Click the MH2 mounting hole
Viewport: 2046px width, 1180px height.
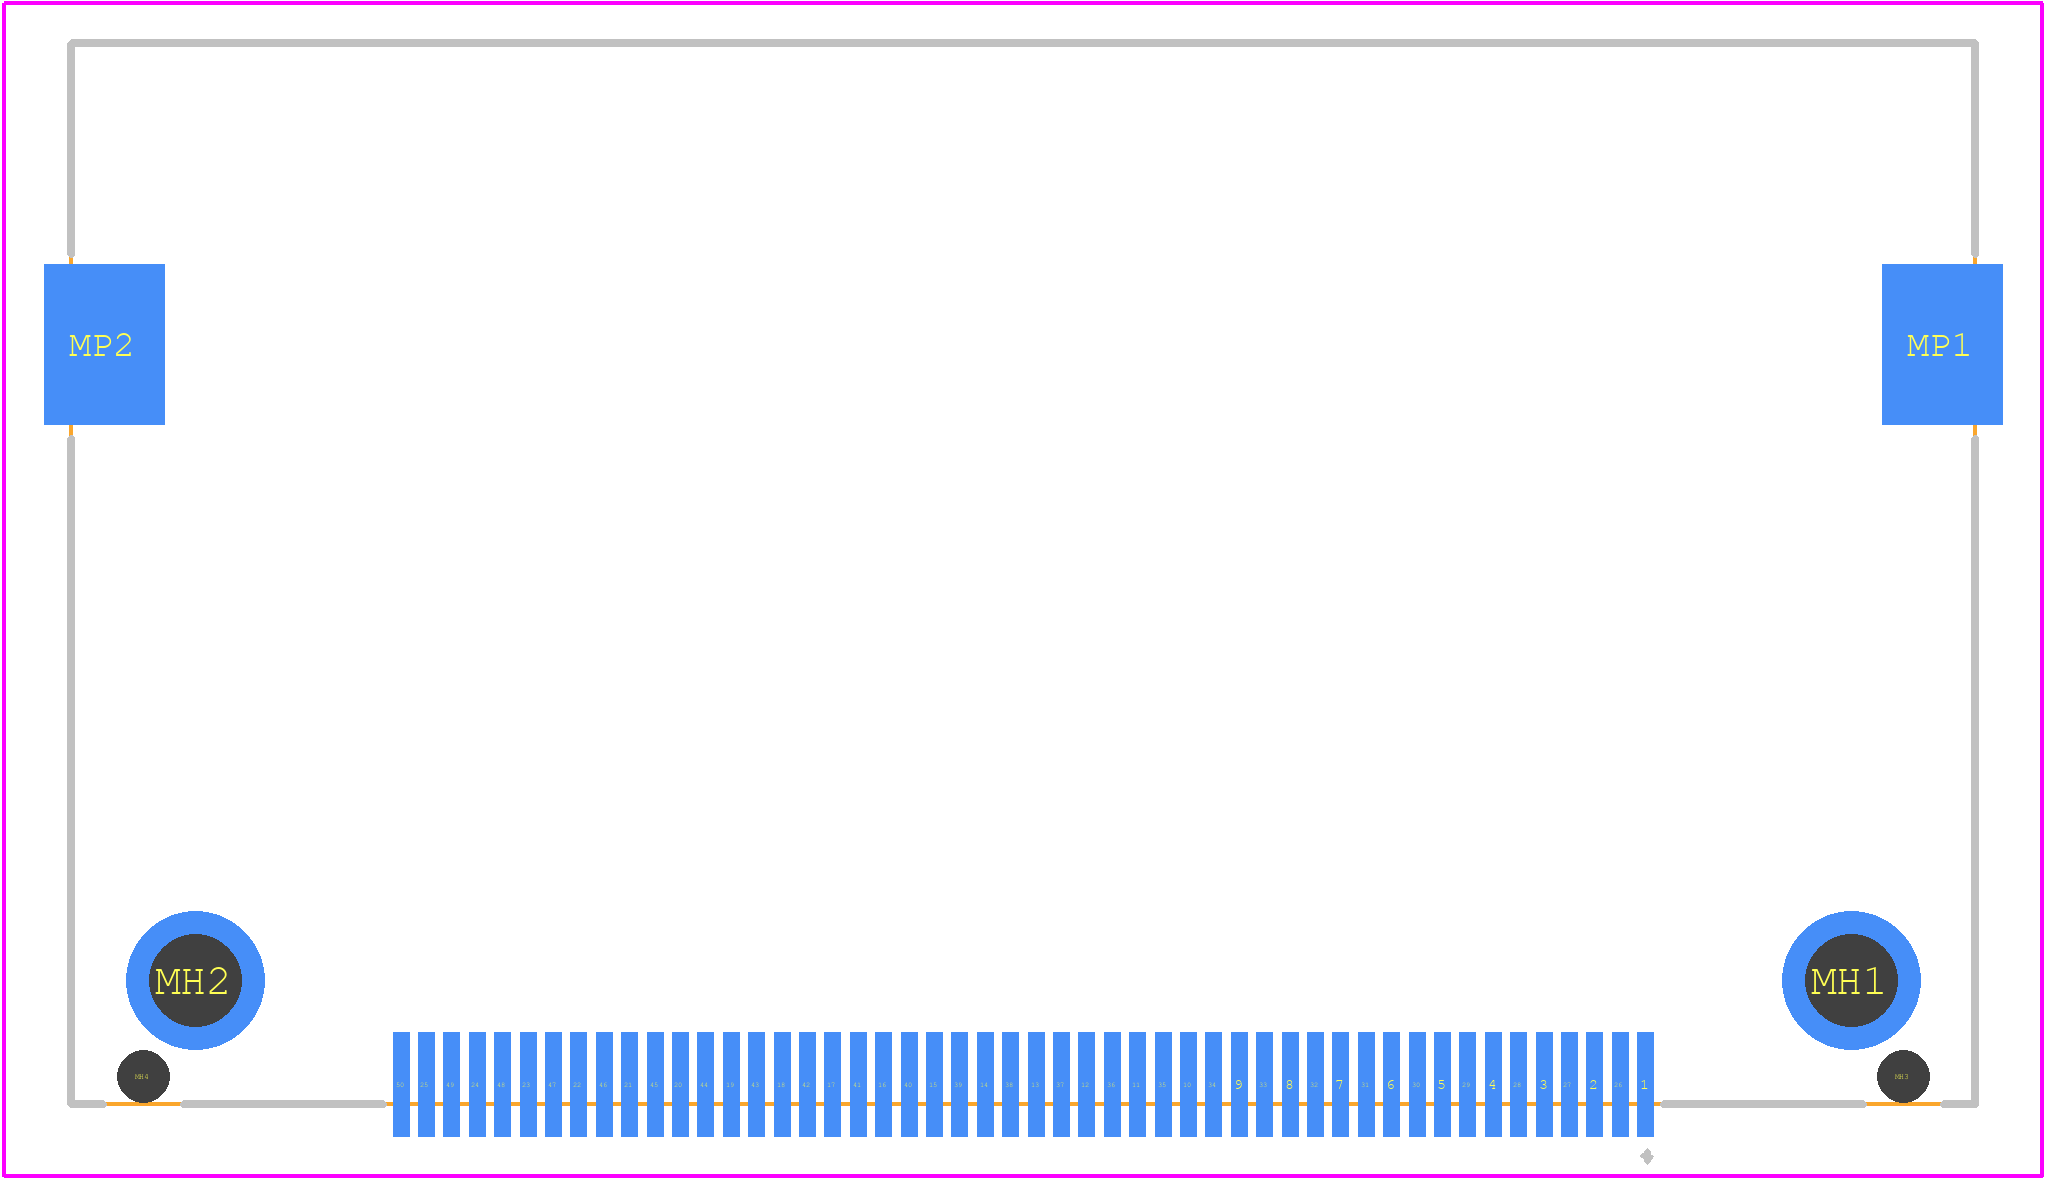[x=195, y=980]
